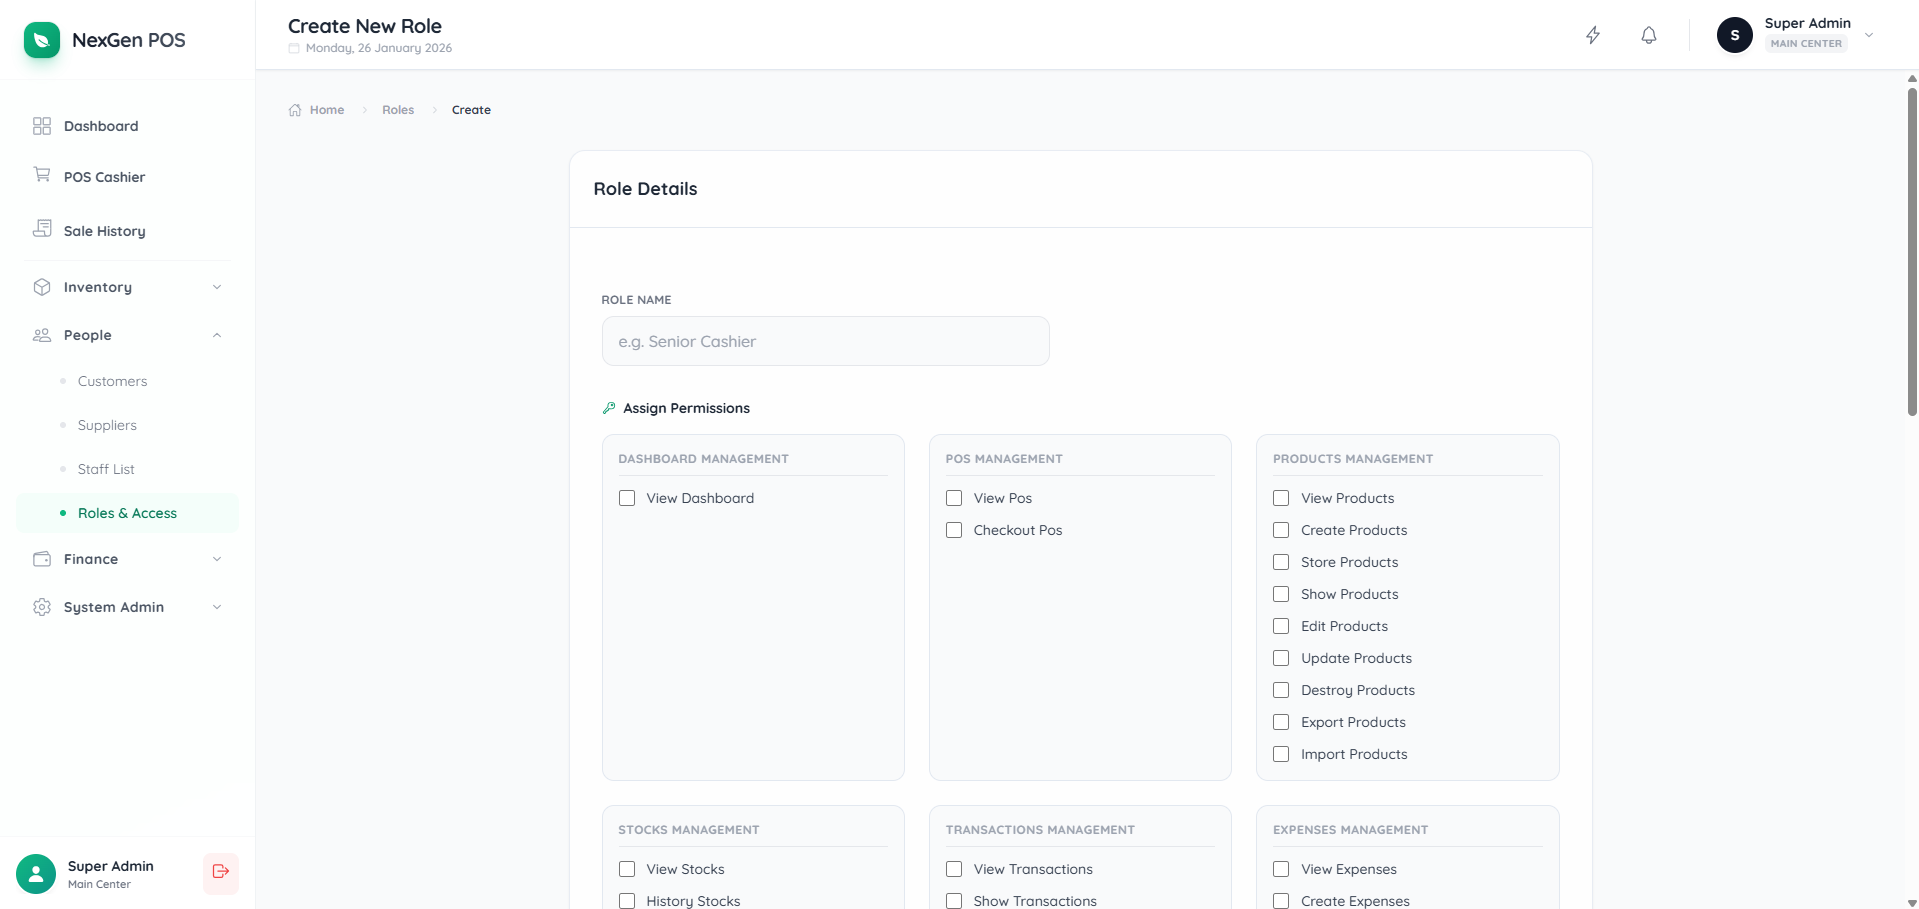Click the home icon in the breadcrumb
The height and width of the screenshot is (909, 1919).
[294, 109]
